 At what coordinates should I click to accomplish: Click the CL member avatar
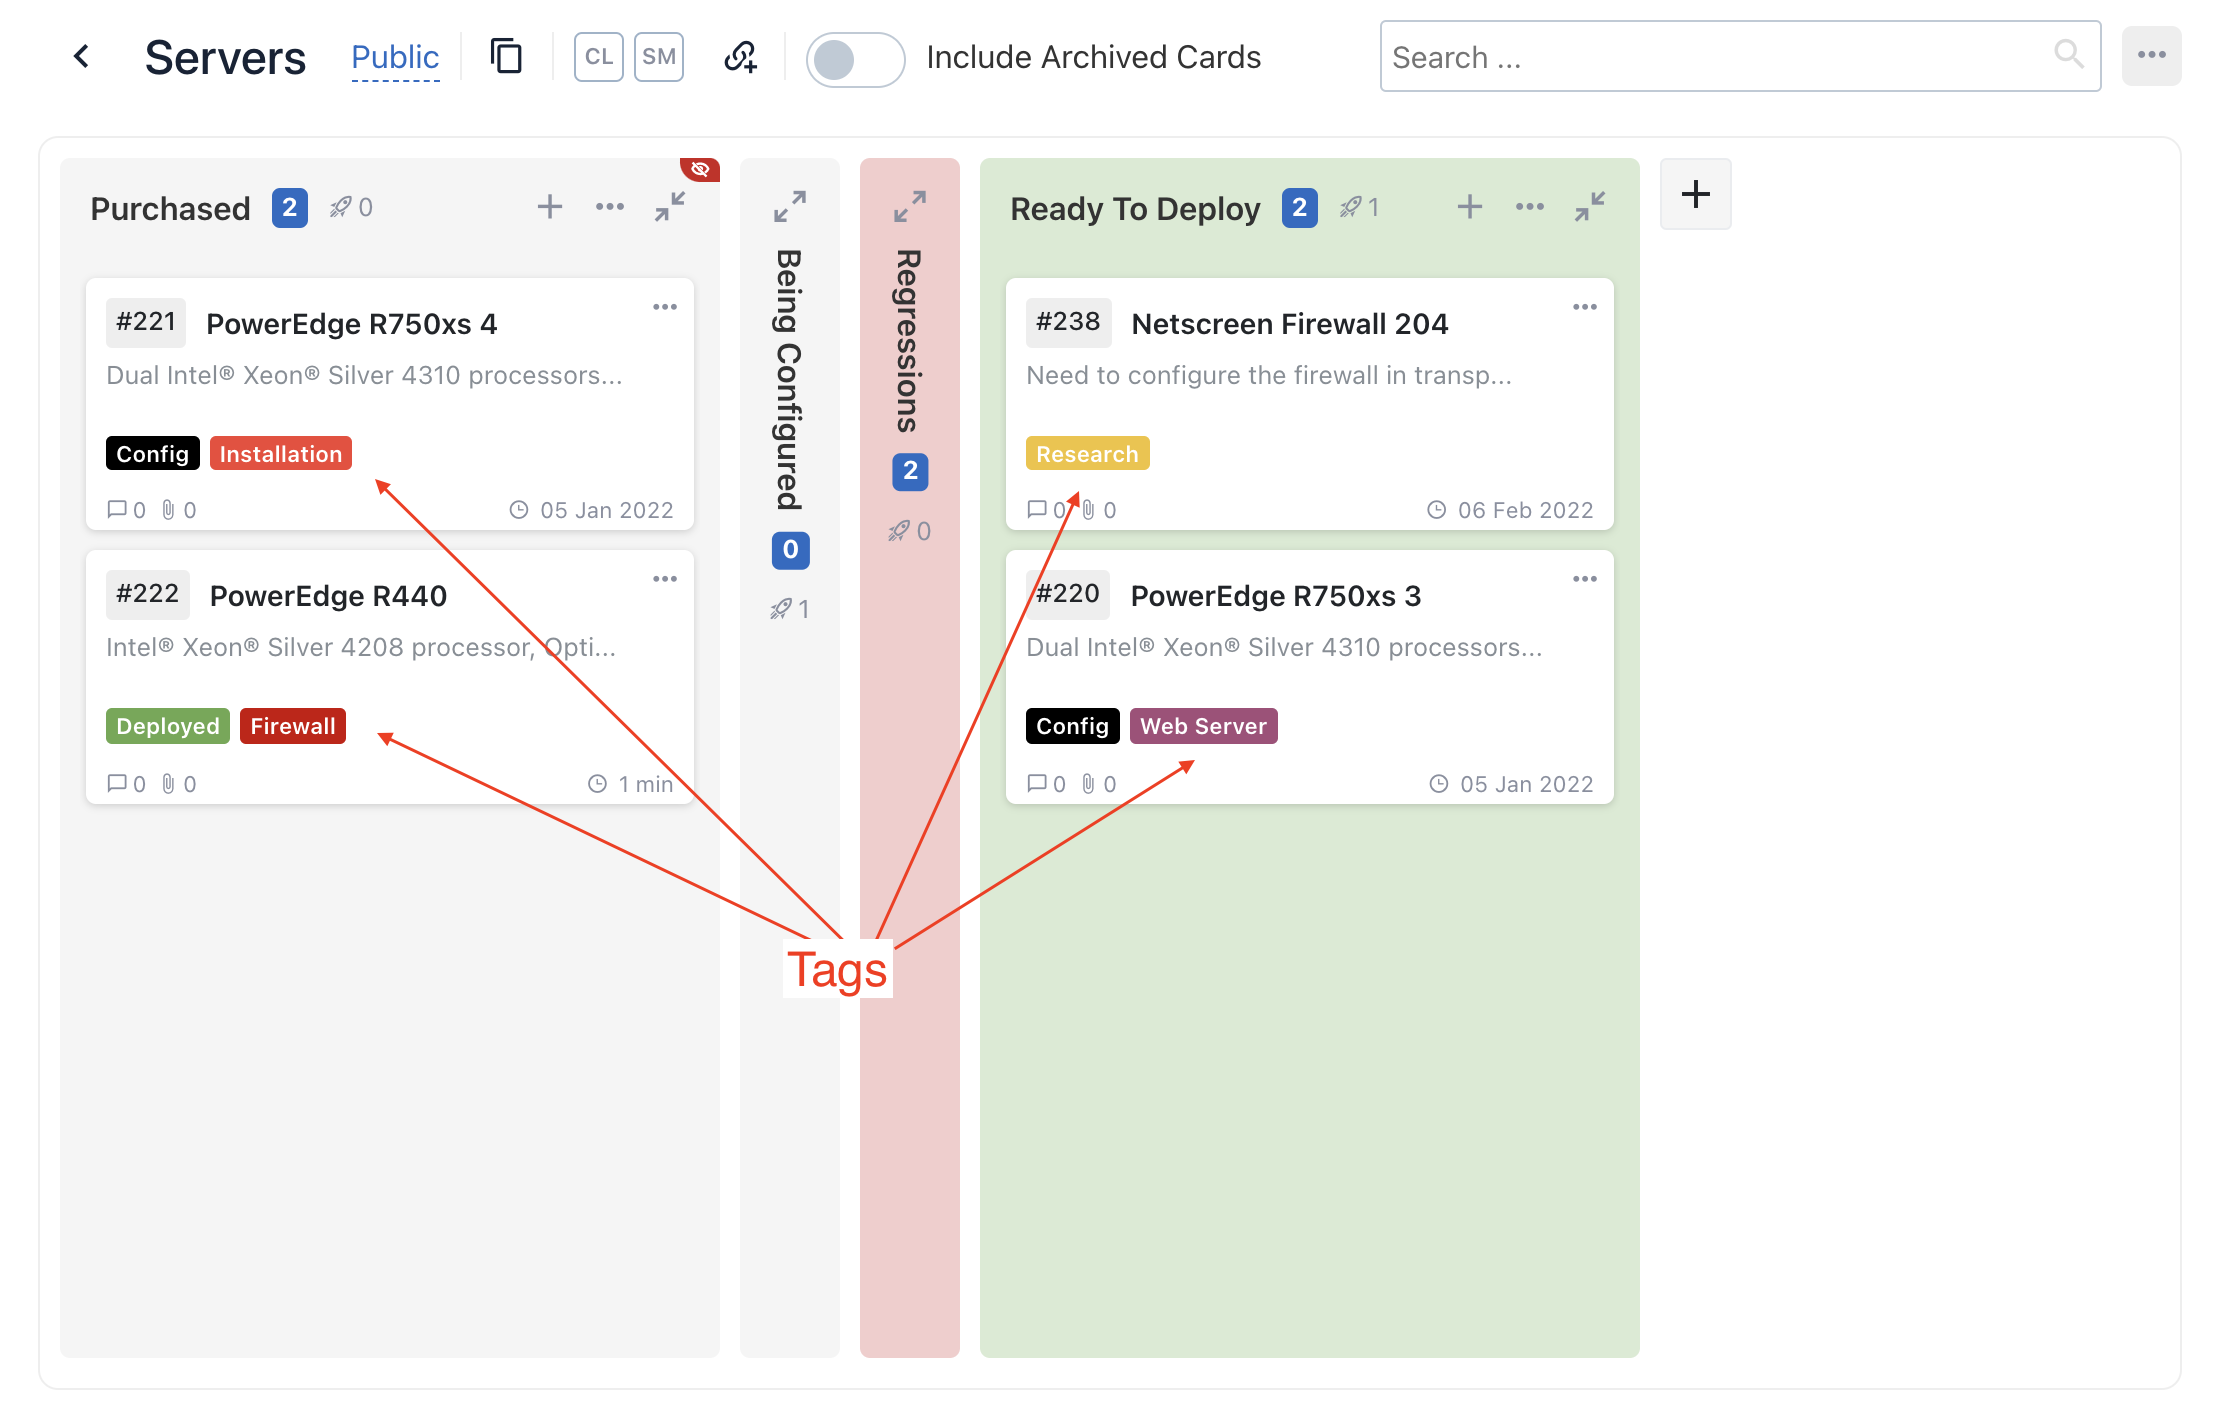click(x=598, y=56)
